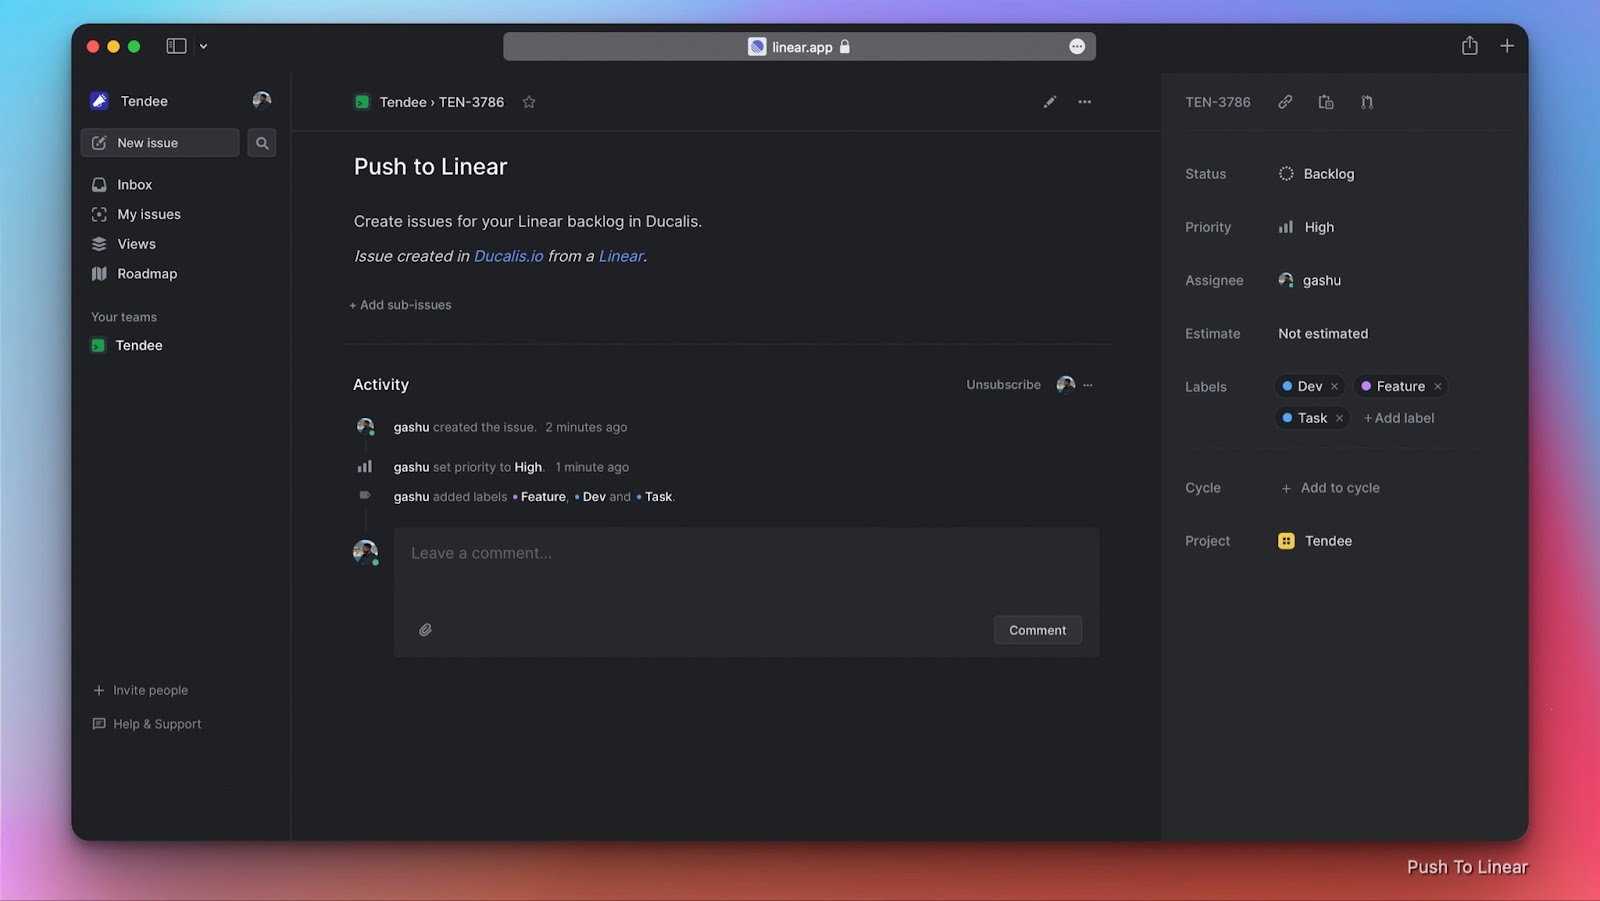Click the Inbox tray icon
The width and height of the screenshot is (1600, 901).
tap(99, 185)
